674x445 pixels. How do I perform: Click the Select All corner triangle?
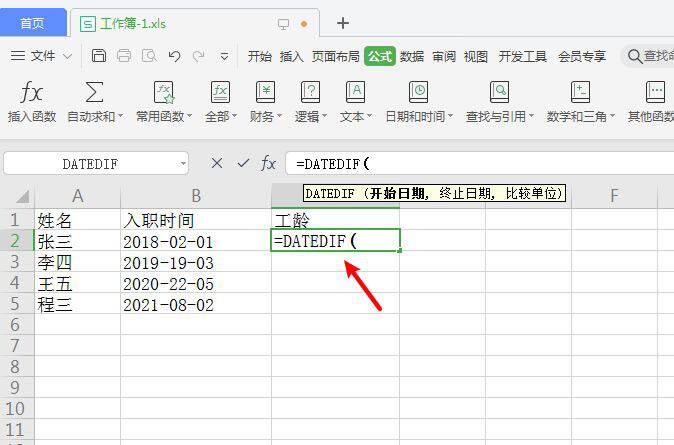click(22, 196)
